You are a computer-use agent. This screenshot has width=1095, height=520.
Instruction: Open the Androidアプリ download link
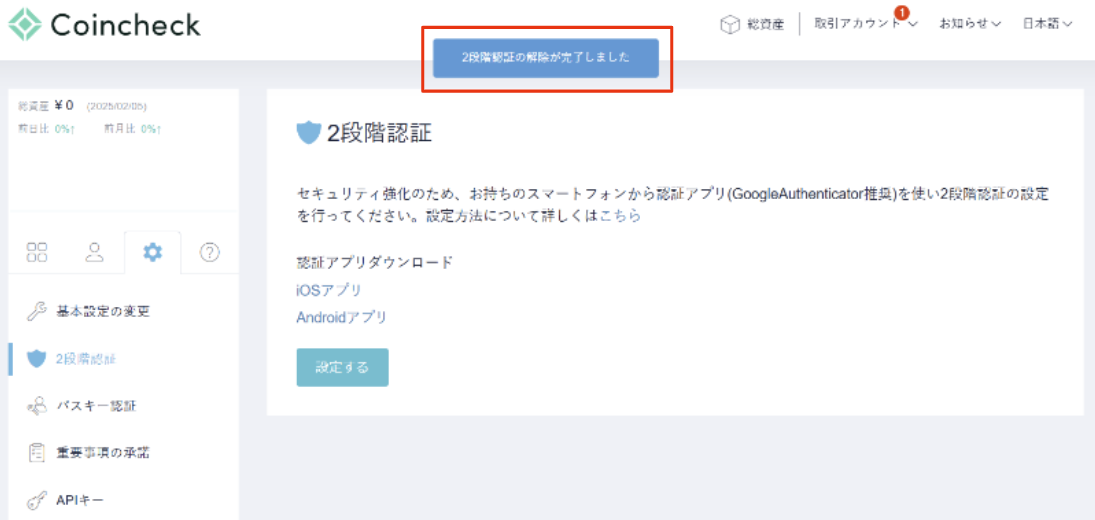pyautogui.click(x=341, y=317)
